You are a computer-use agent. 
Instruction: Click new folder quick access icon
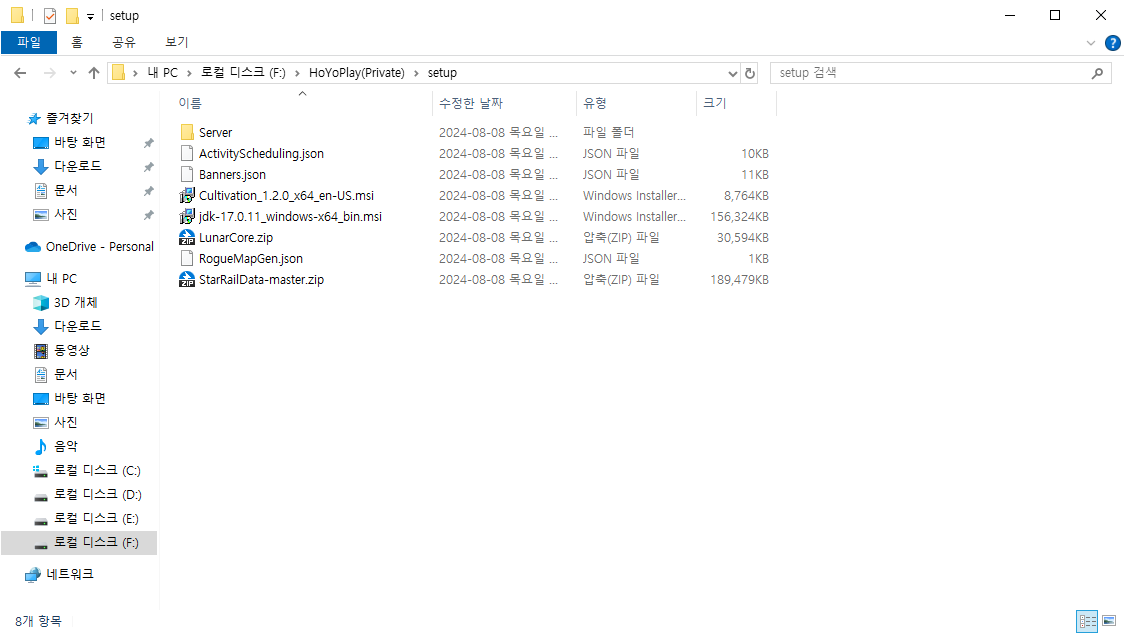click(72, 15)
